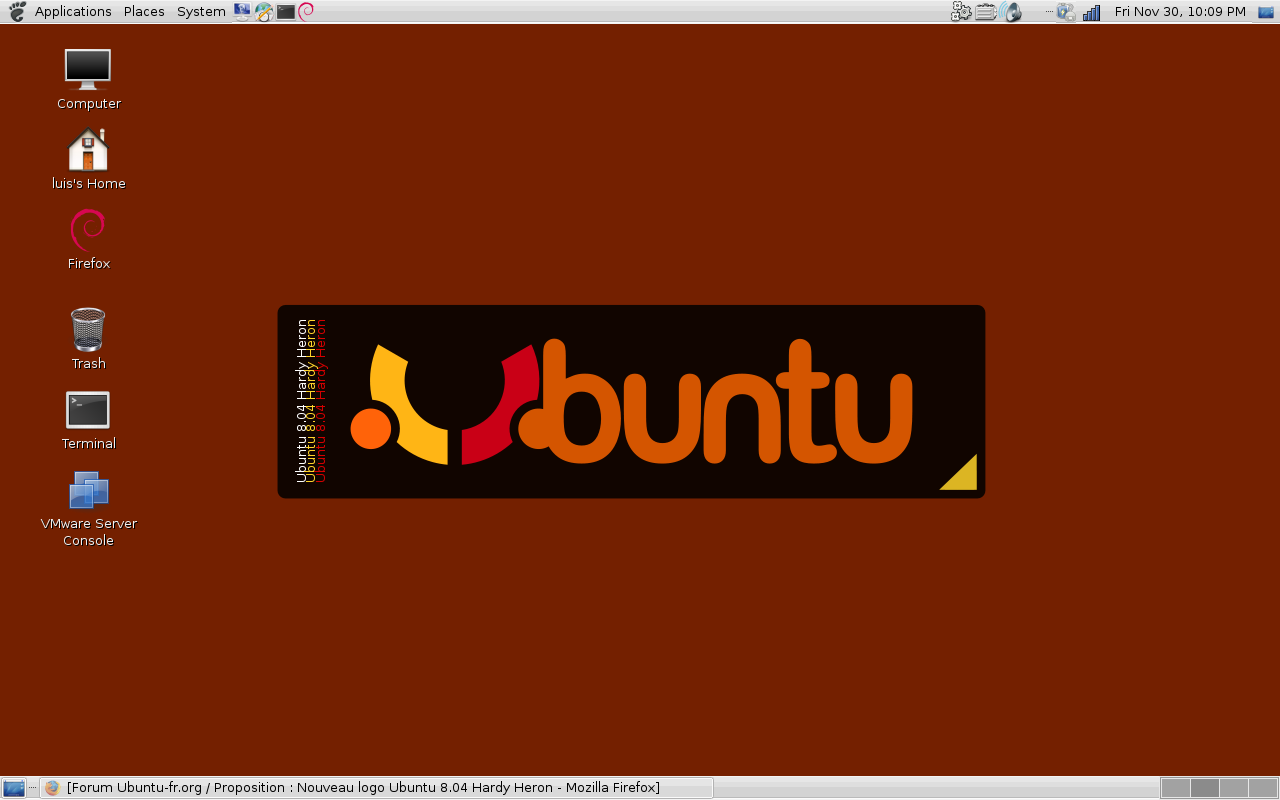Click the Show Desktop button in bottom panel
This screenshot has width=1280, height=800.
click(14, 788)
